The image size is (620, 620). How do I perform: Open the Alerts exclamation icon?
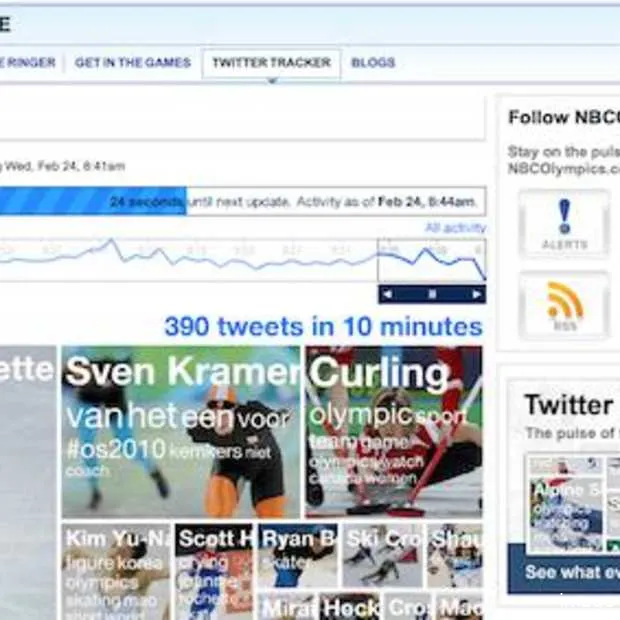click(x=564, y=224)
